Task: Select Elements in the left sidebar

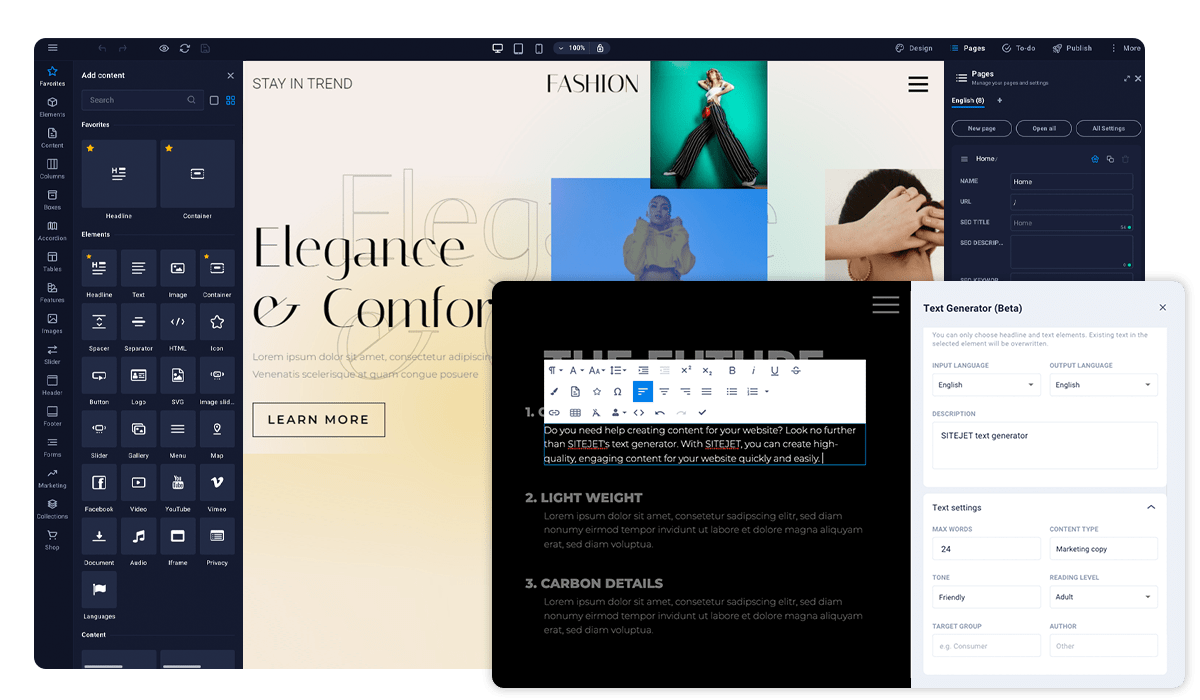Action: (x=52, y=107)
